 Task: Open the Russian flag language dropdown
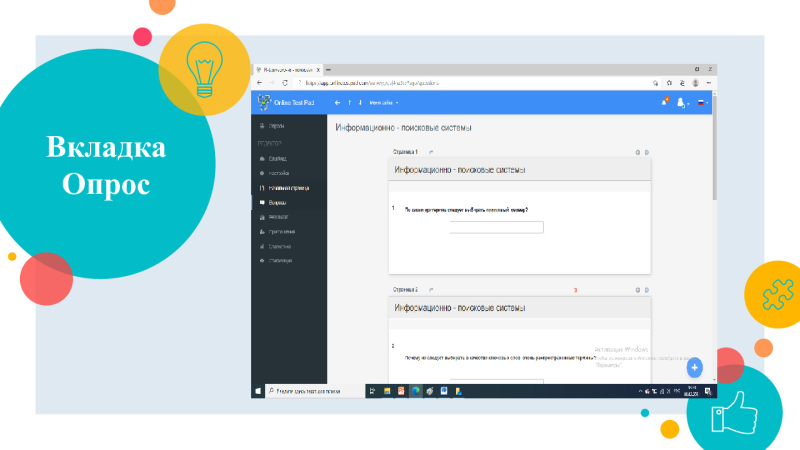(703, 103)
